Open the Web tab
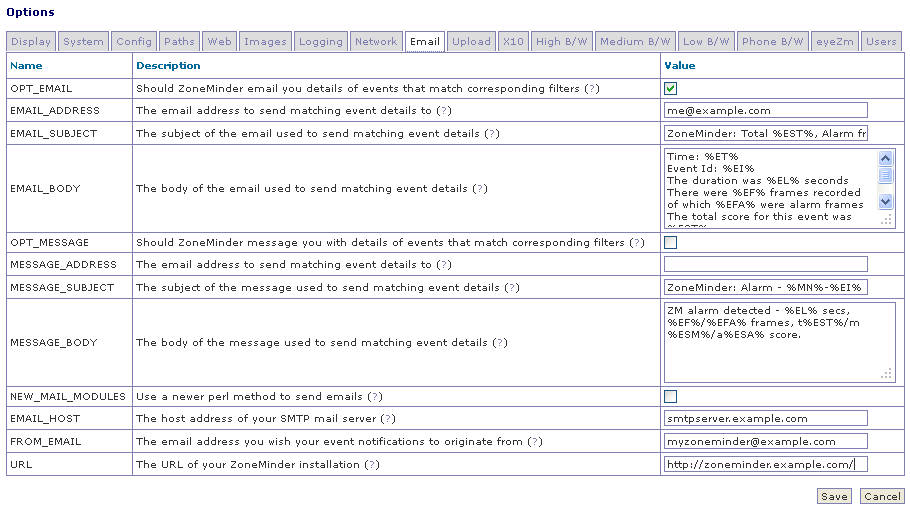910x510 pixels. pyautogui.click(x=219, y=42)
